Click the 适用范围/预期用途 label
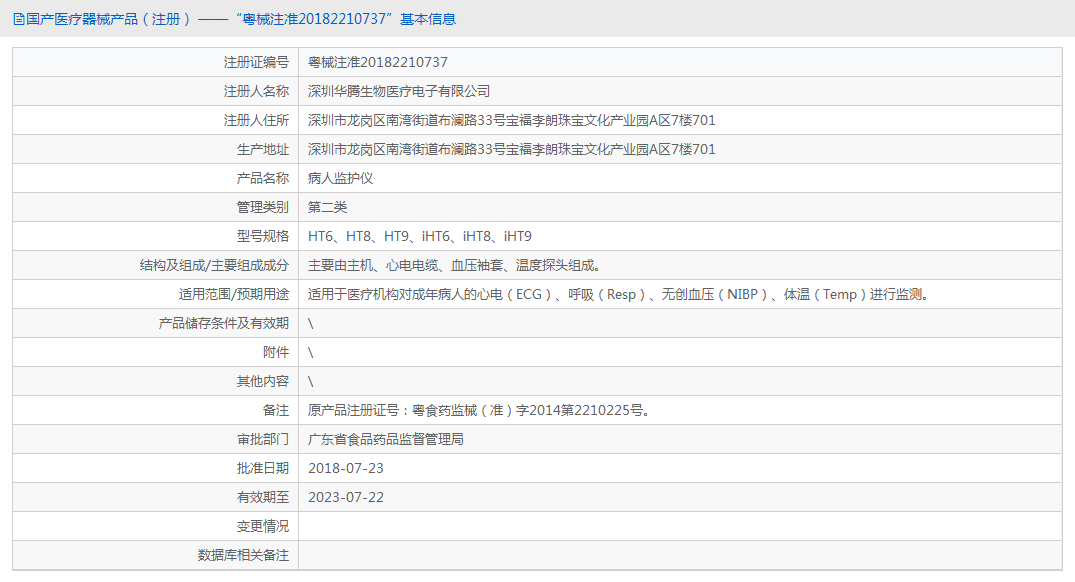Image resolution: width=1075 pixels, height=582 pixels. 234,294
